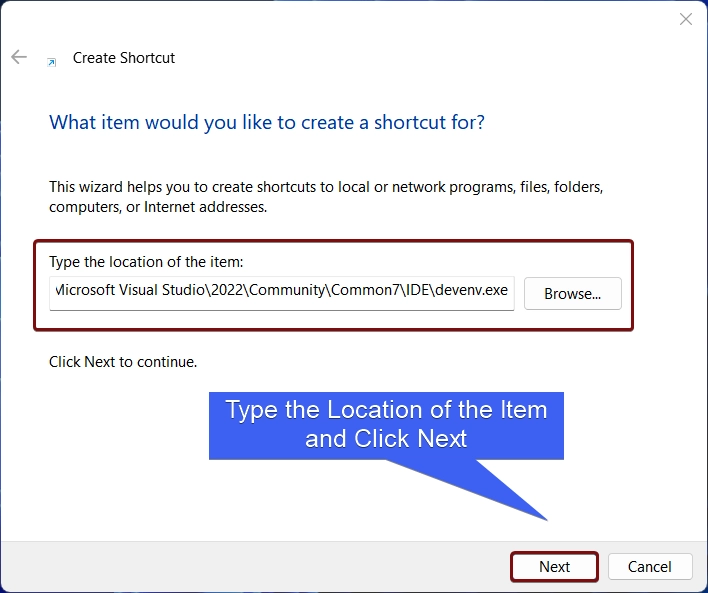Click Next to continue the wizard
Viewport: 708px width, 593px height.
[x=554, y=566]
